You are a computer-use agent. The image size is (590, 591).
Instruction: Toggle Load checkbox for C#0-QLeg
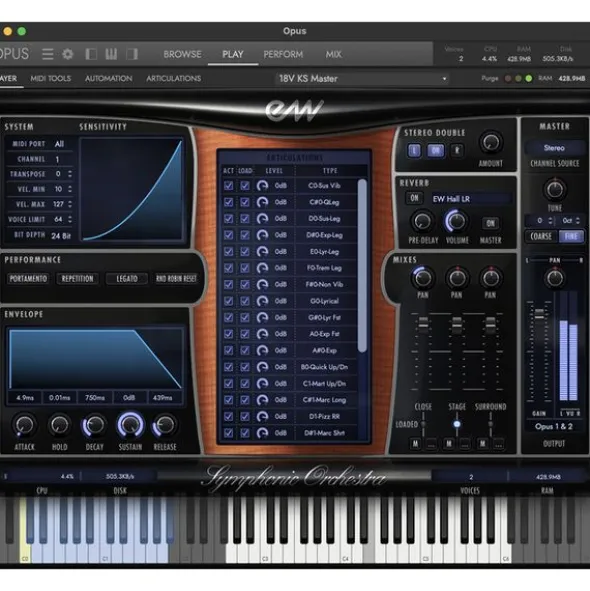coord(245,202)
